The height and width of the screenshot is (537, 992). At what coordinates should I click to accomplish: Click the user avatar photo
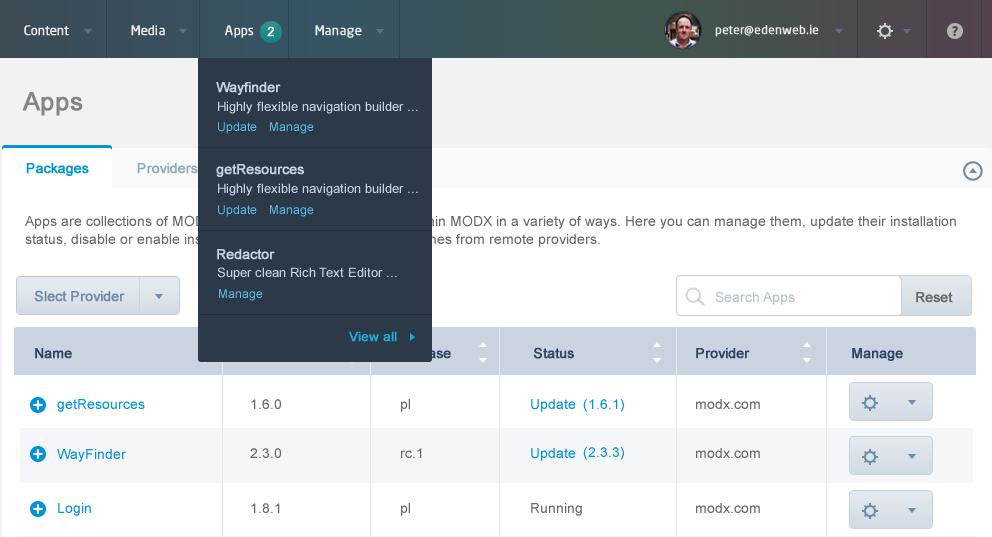683,30
